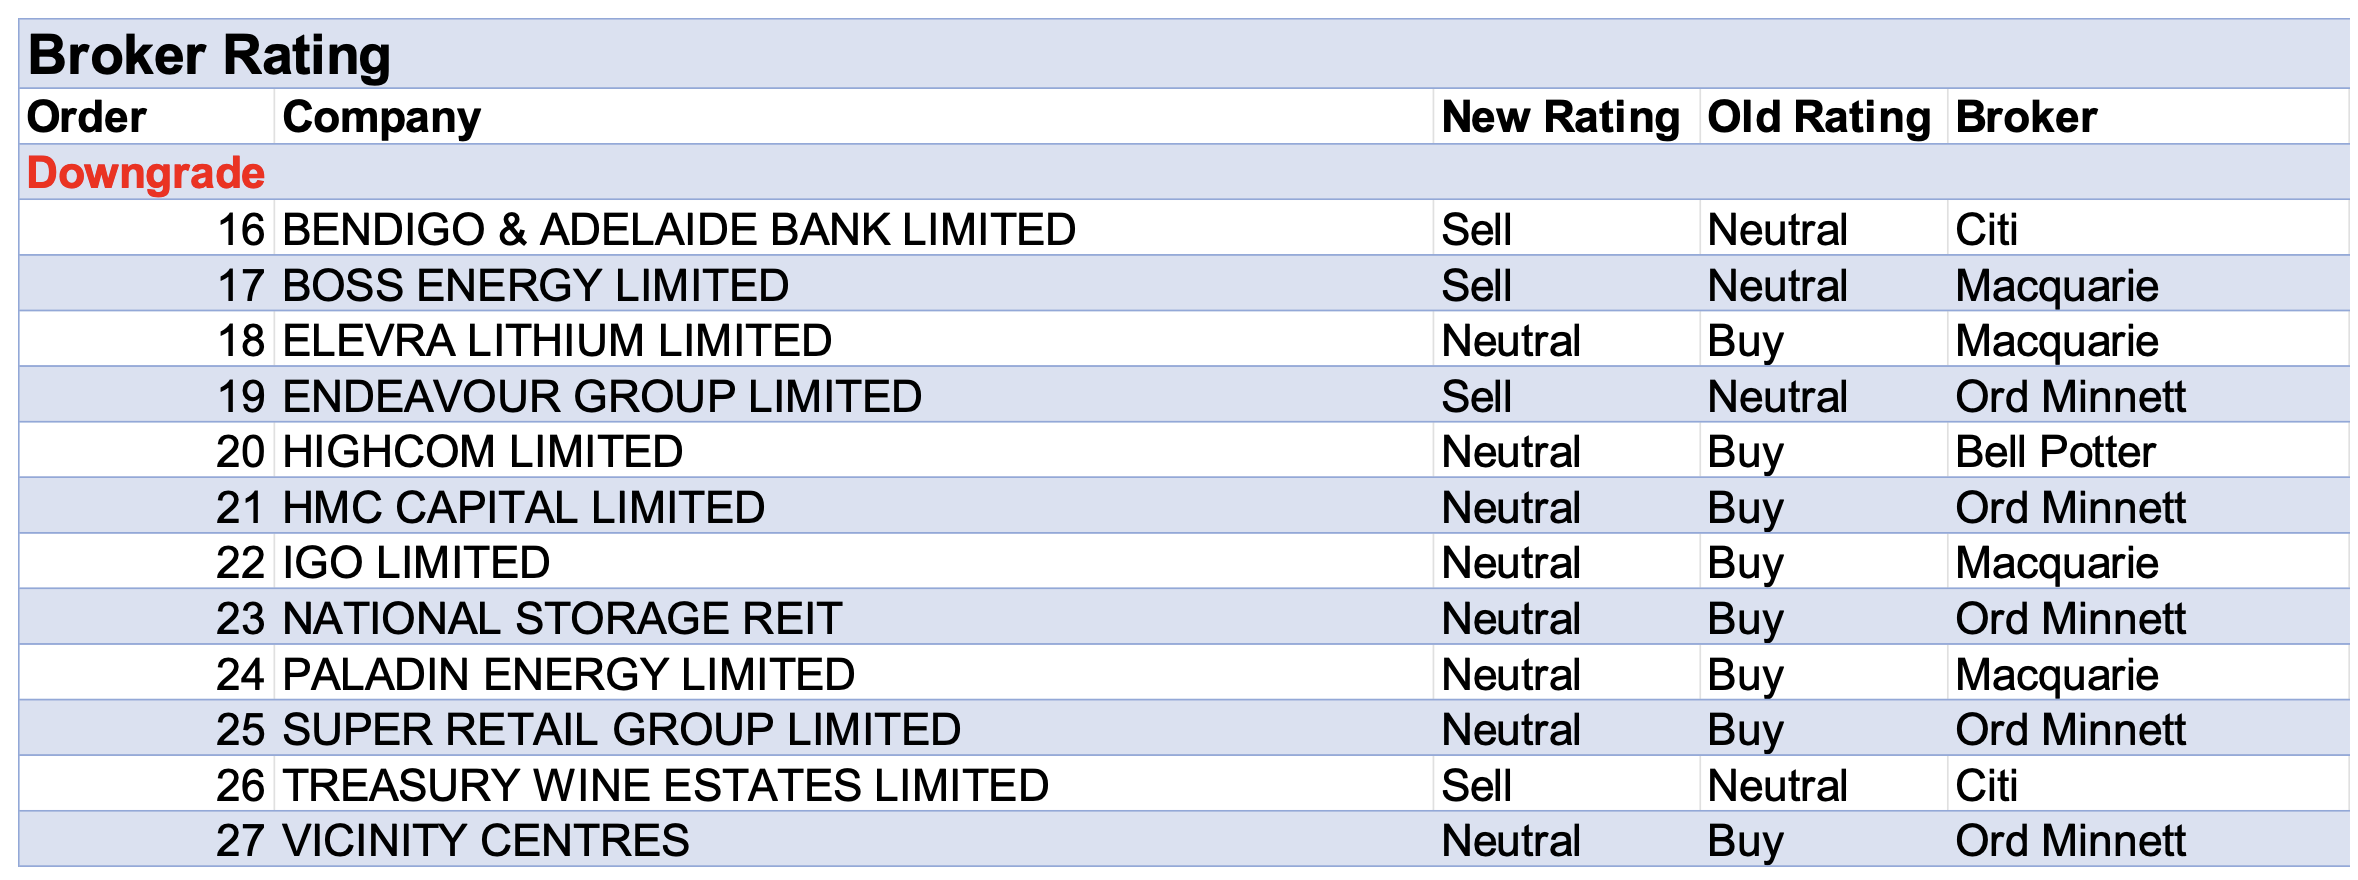
Task: Click the Treasury Wine Estates Limited cell
Action: [666, 786]
